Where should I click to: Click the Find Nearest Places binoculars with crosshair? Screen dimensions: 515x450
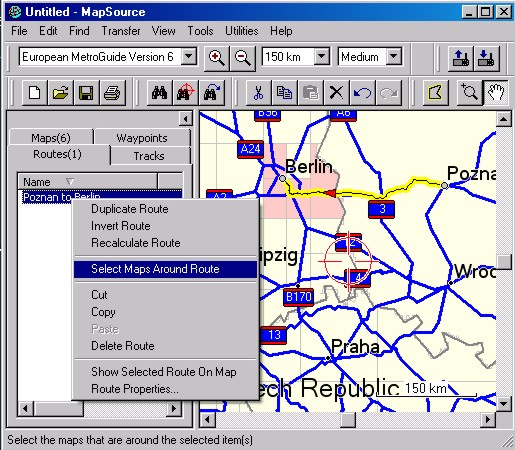tap(185, 92)
